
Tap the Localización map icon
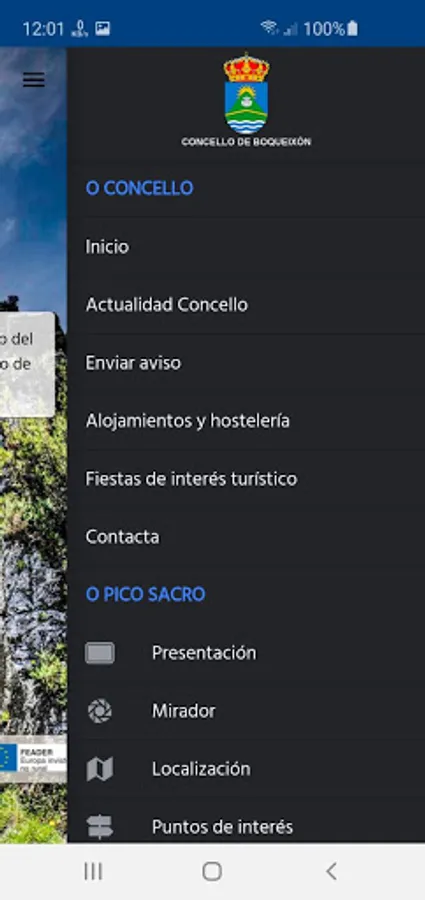pos(100,769)
